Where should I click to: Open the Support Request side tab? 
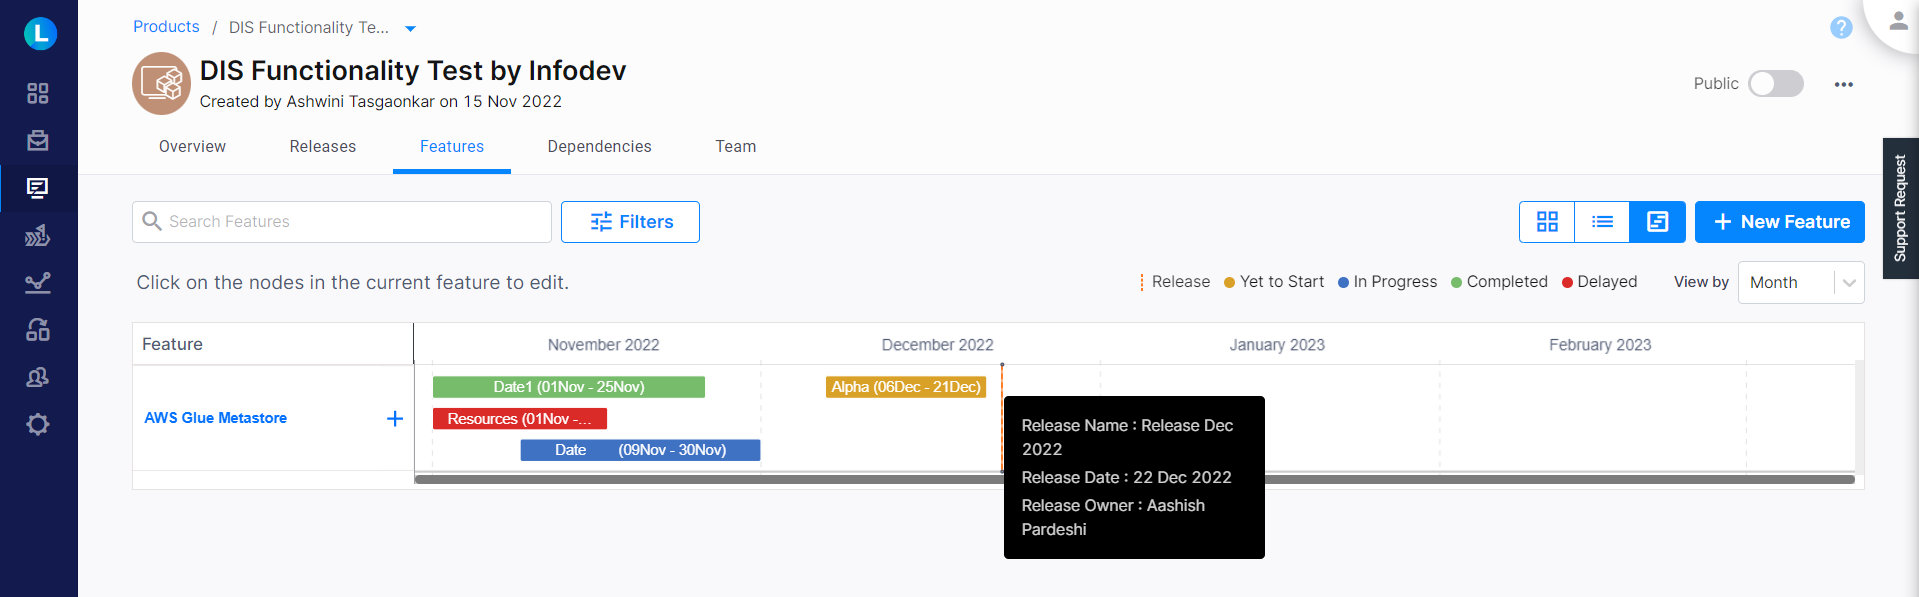[1900, 208]
